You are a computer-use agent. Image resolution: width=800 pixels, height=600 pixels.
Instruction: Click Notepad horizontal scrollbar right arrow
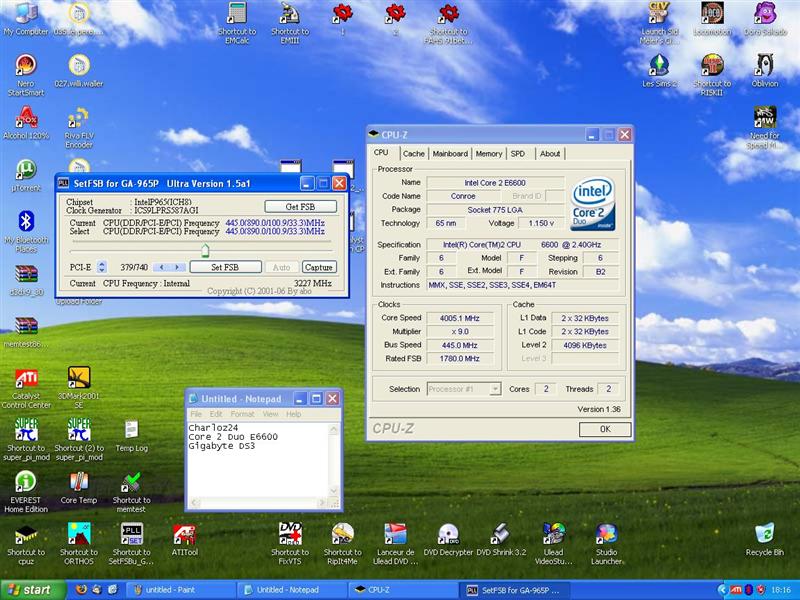point(322,503)
